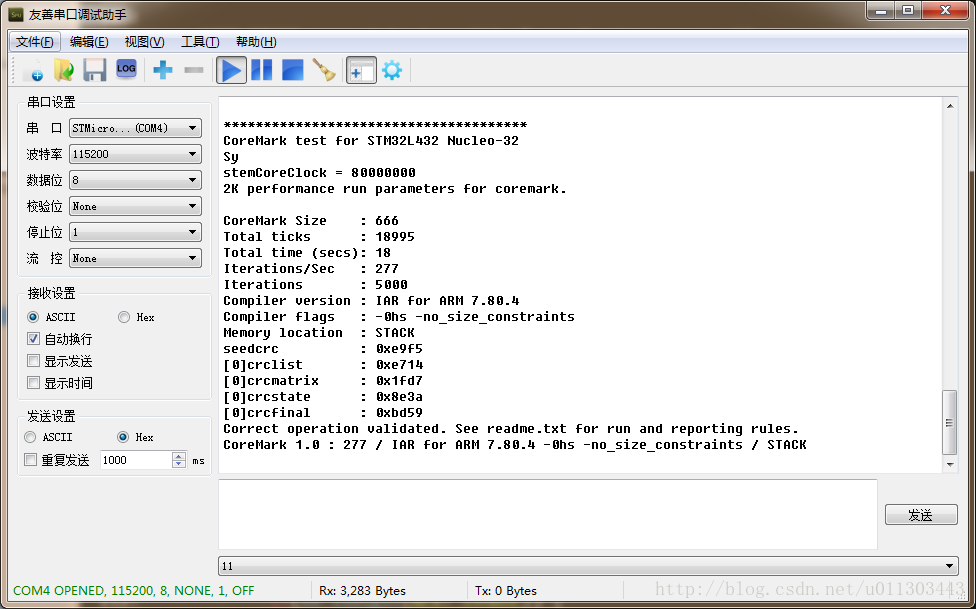Open the stop bits (停止位) dropdown

pyautogui.click(x=135, y=232)
